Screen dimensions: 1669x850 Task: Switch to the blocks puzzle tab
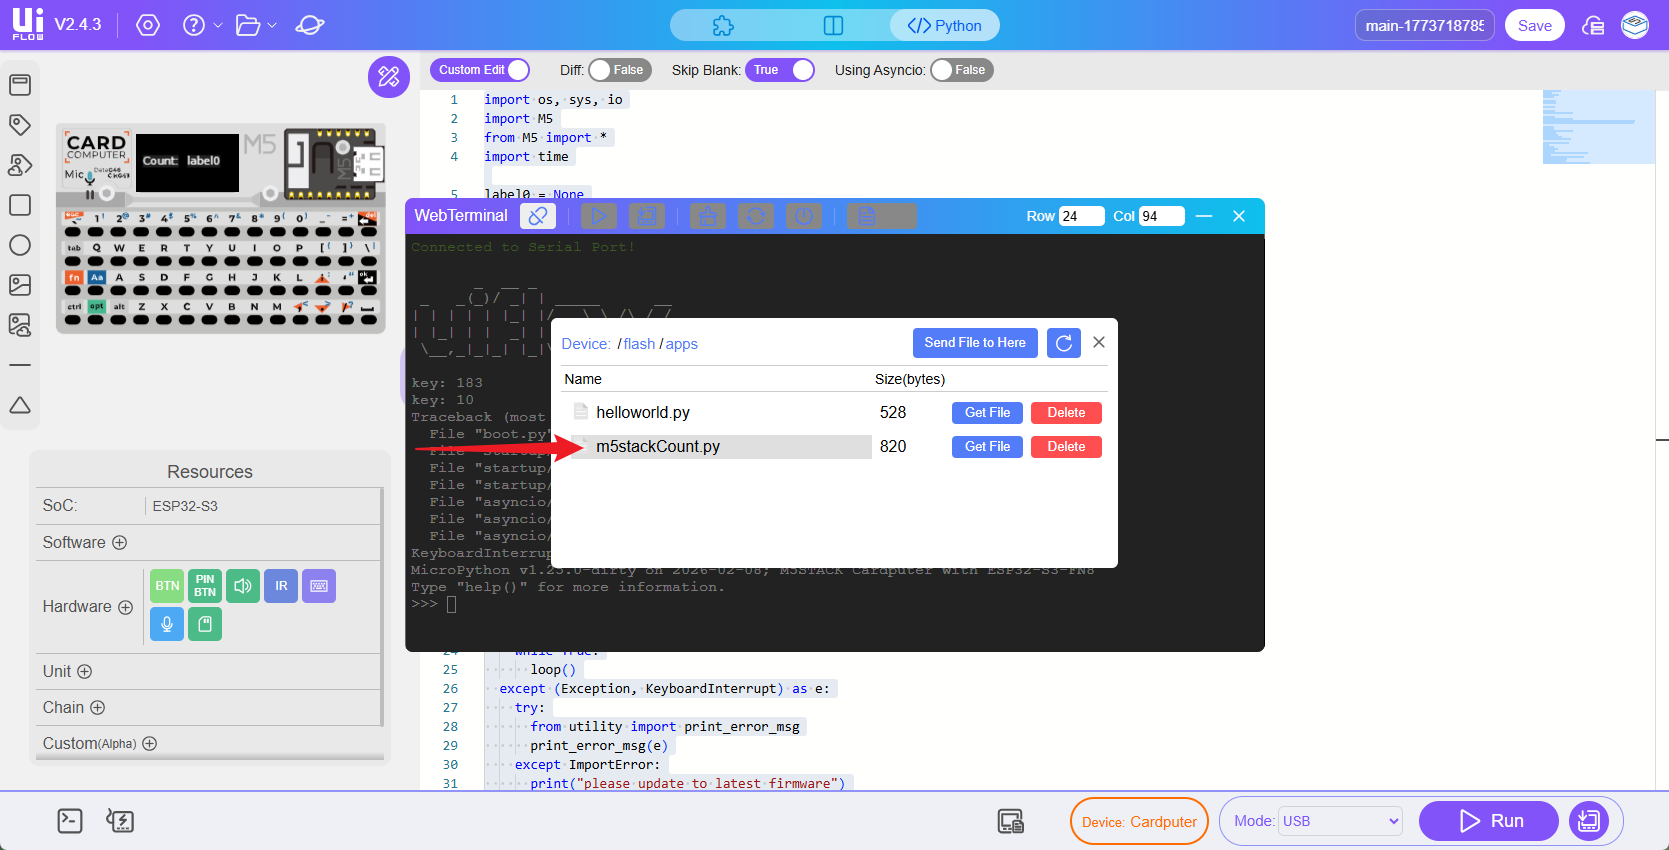click(723, 26)
